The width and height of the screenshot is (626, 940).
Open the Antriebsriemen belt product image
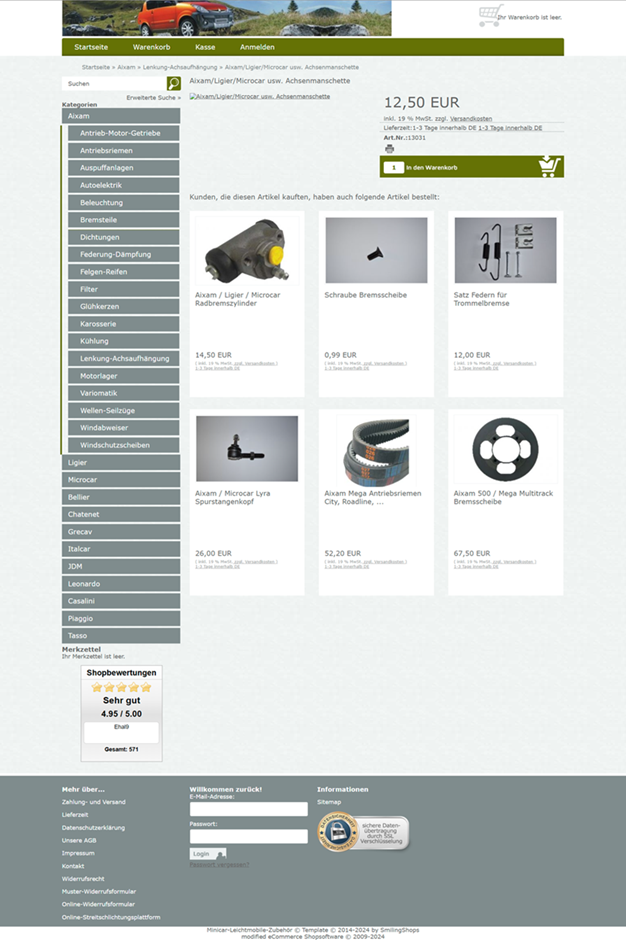(x=376, y=449)
